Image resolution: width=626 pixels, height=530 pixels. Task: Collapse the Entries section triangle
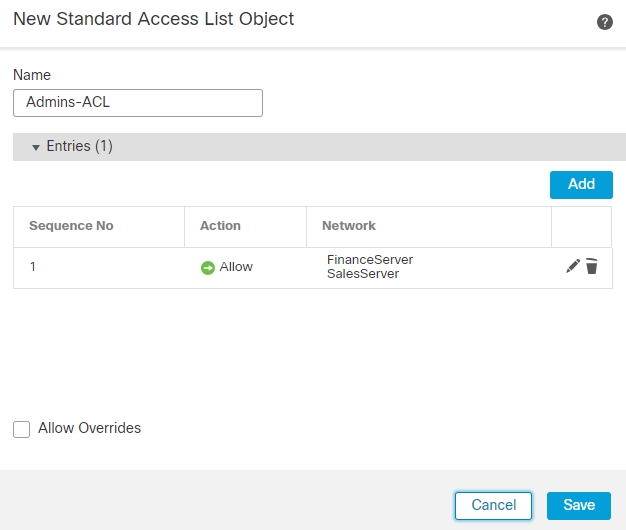pyautogui.click(x=36, y=147)
